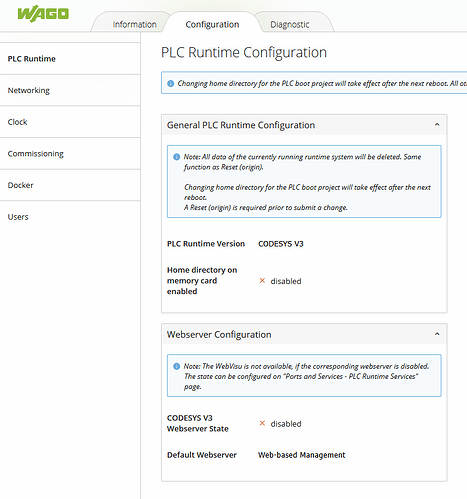Click info icon in General PLC note box
467x499 pixels.
[177, 157]
